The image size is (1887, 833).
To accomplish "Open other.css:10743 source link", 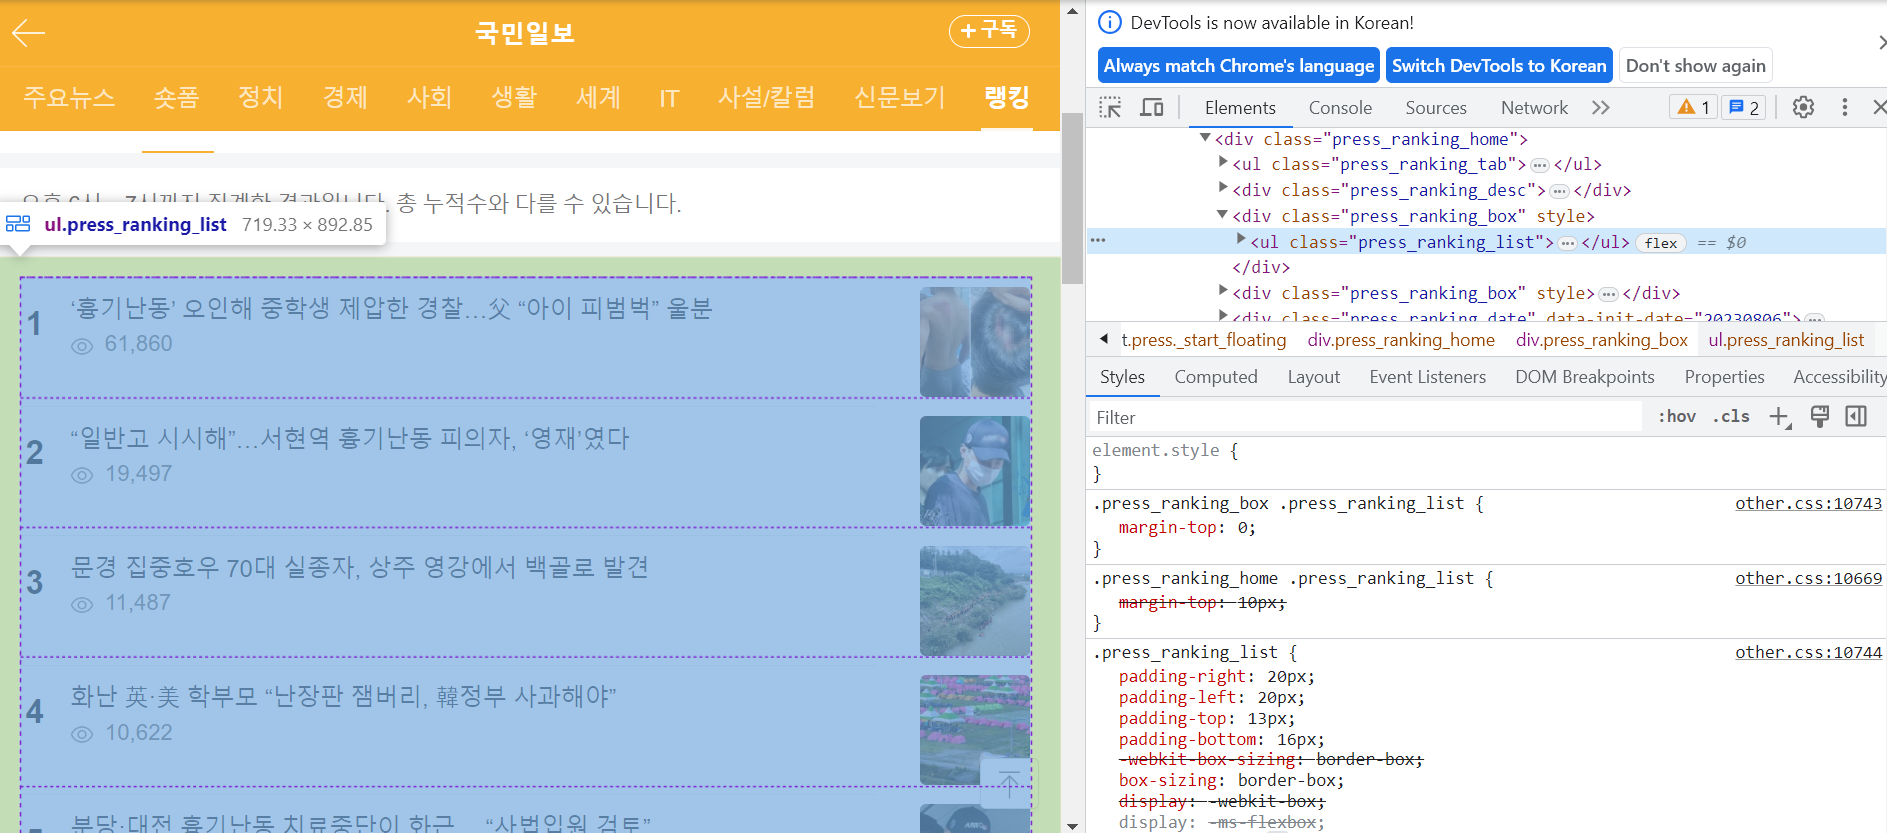I will 1808,504.
